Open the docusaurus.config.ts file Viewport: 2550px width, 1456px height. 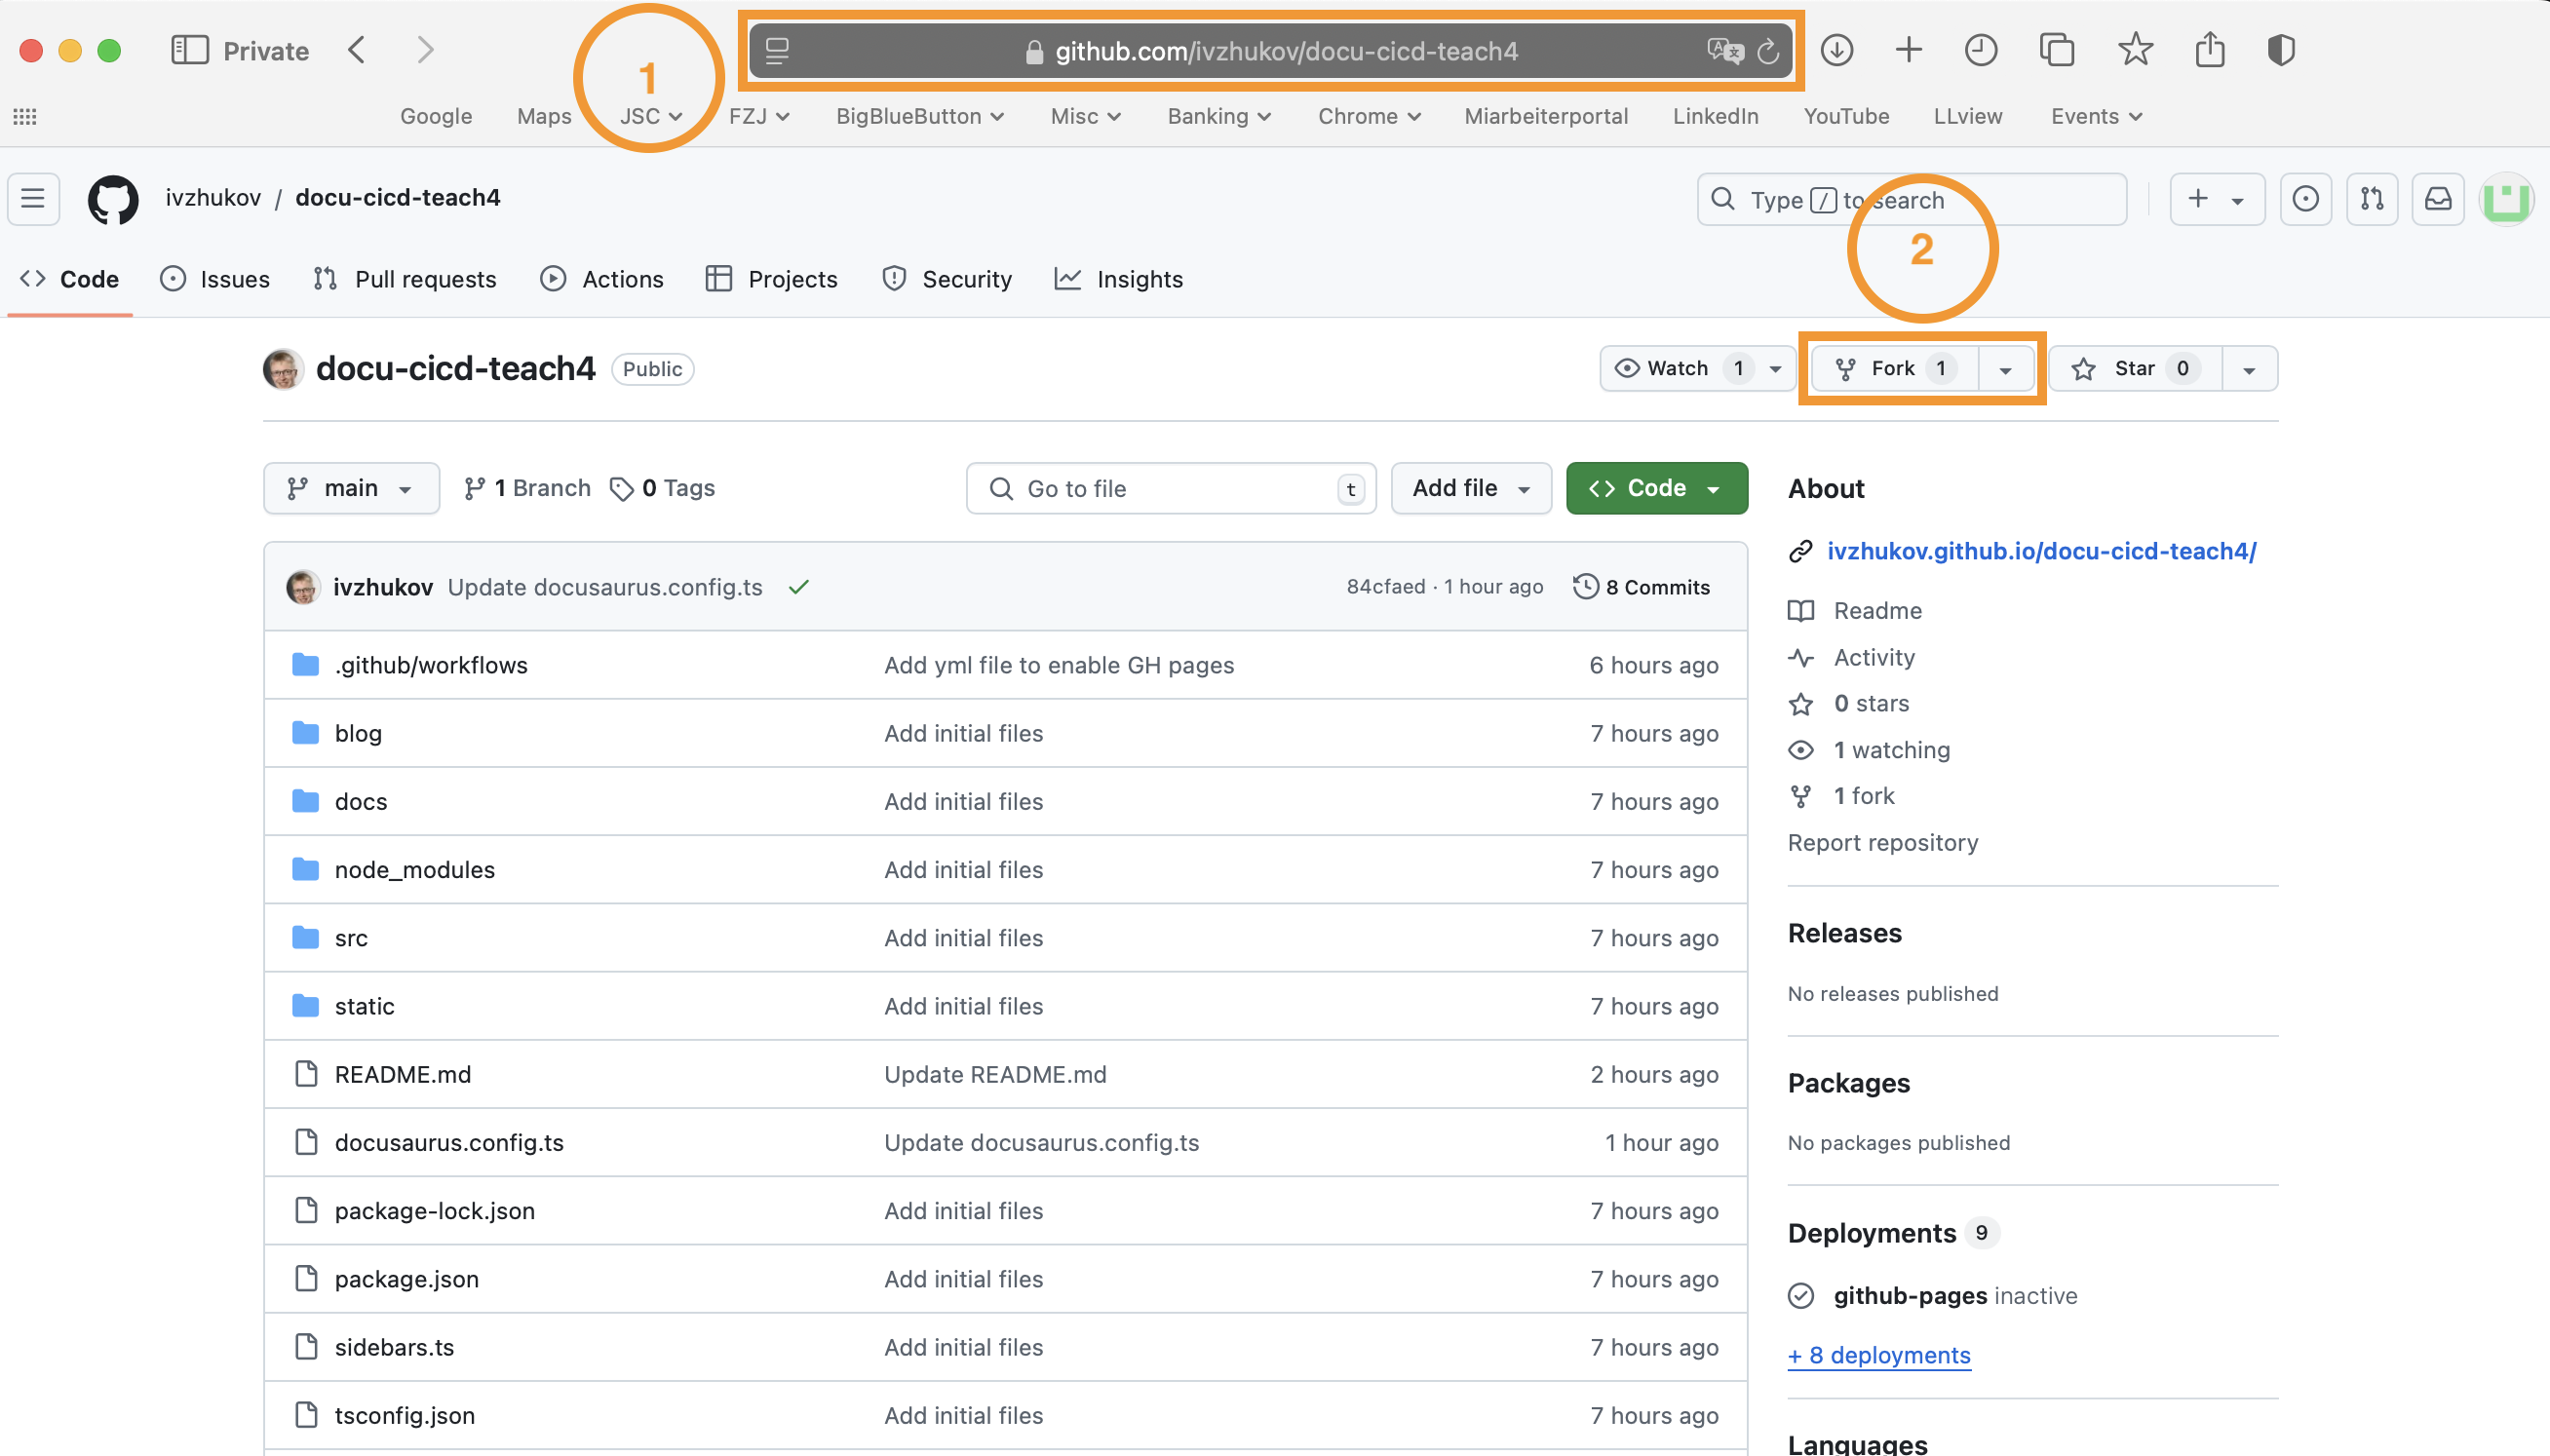(x=449, y=1142)
